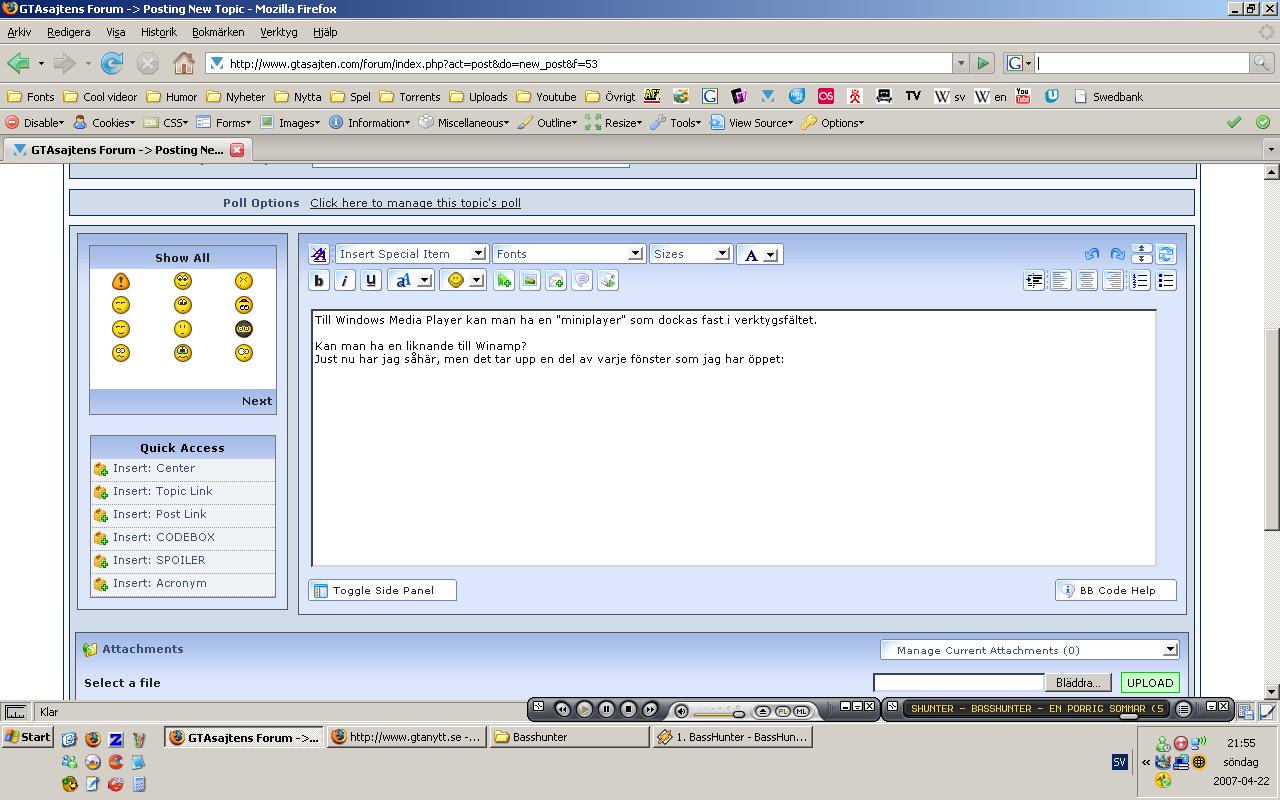Click the redo icon in the editor
1280x800 pixels.
[1117, 254]
